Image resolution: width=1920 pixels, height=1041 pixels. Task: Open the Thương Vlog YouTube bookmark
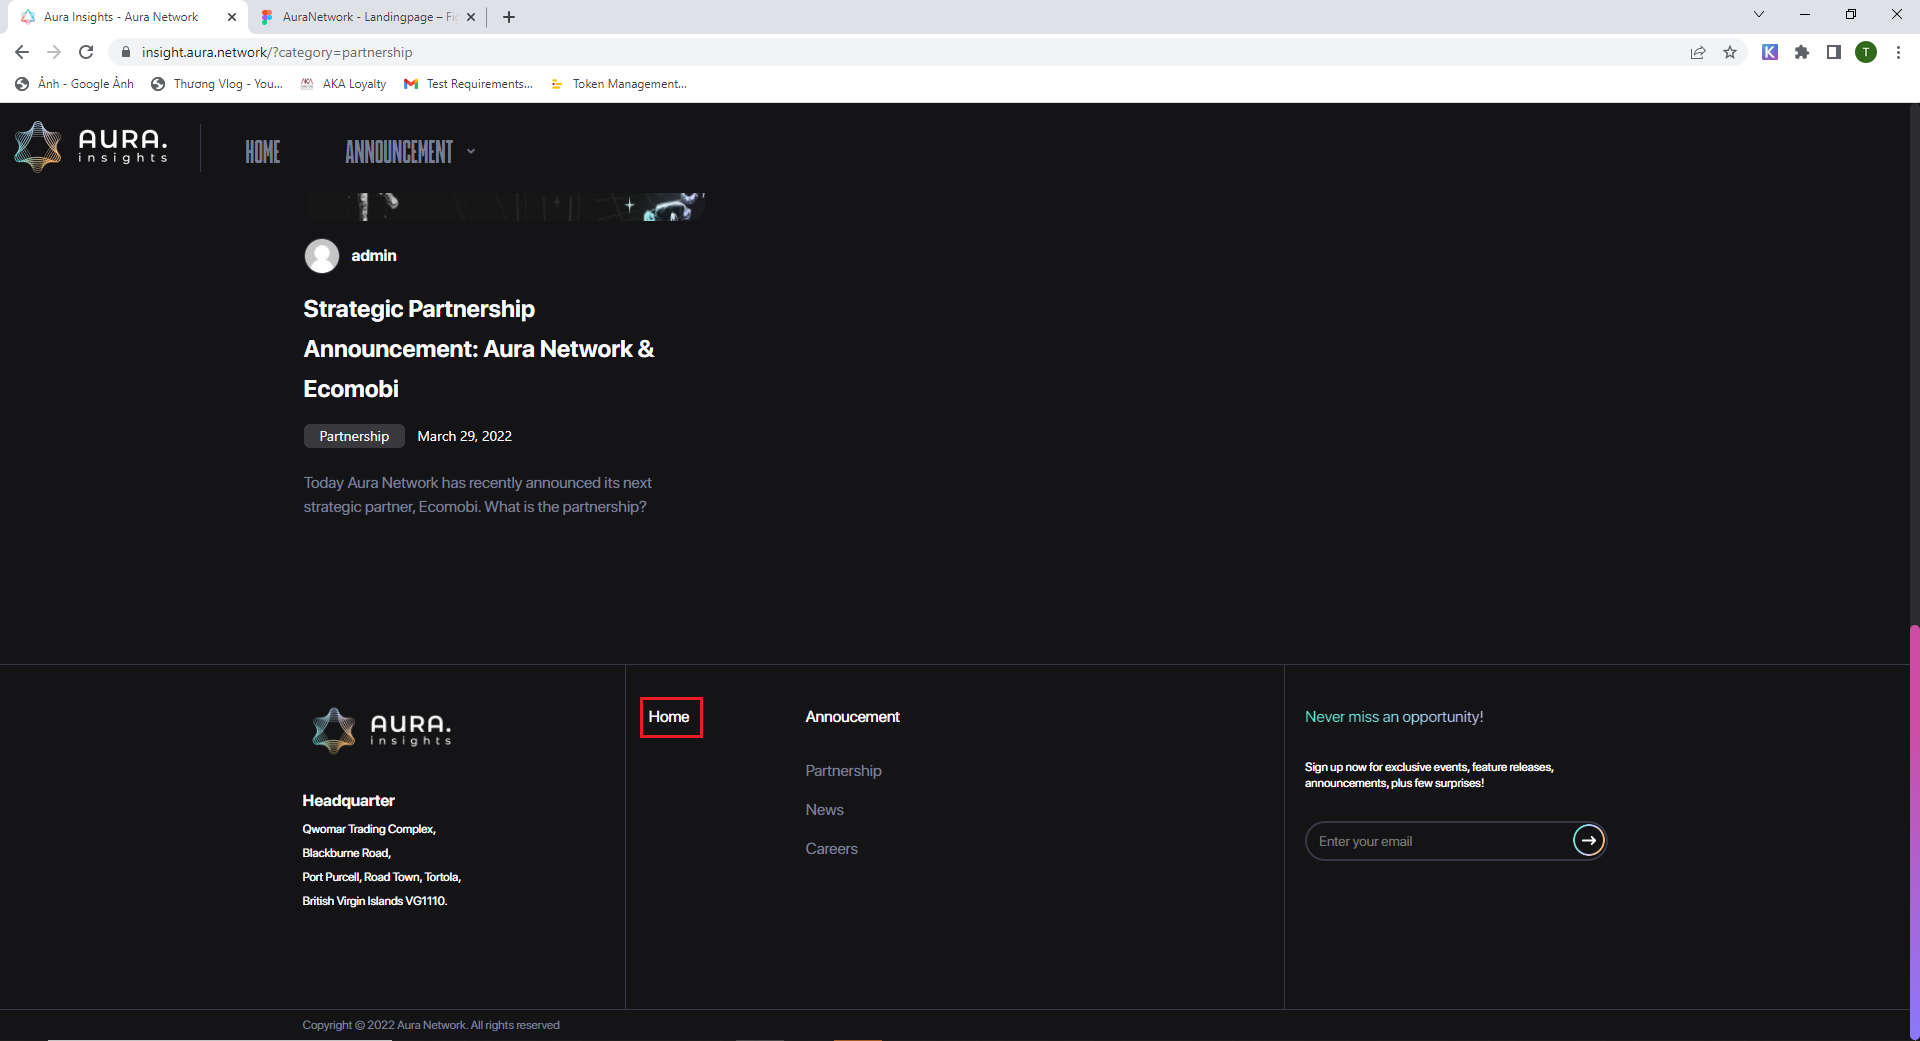(x=217, y=84)
